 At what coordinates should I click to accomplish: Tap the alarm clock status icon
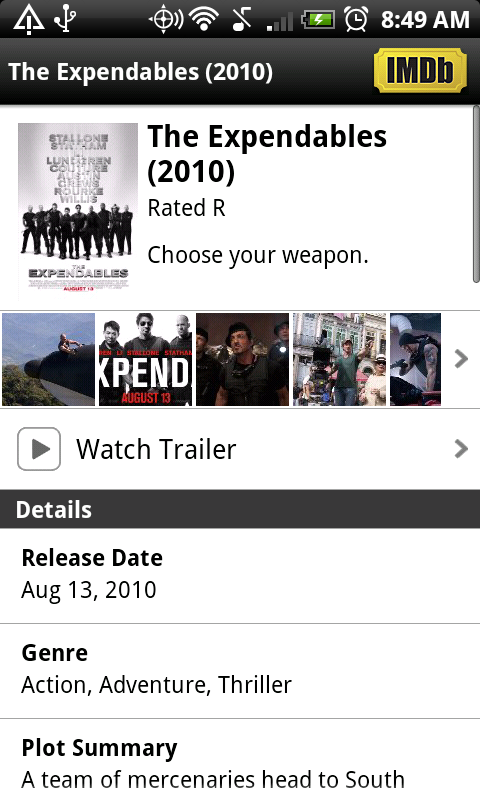(356, 19)
